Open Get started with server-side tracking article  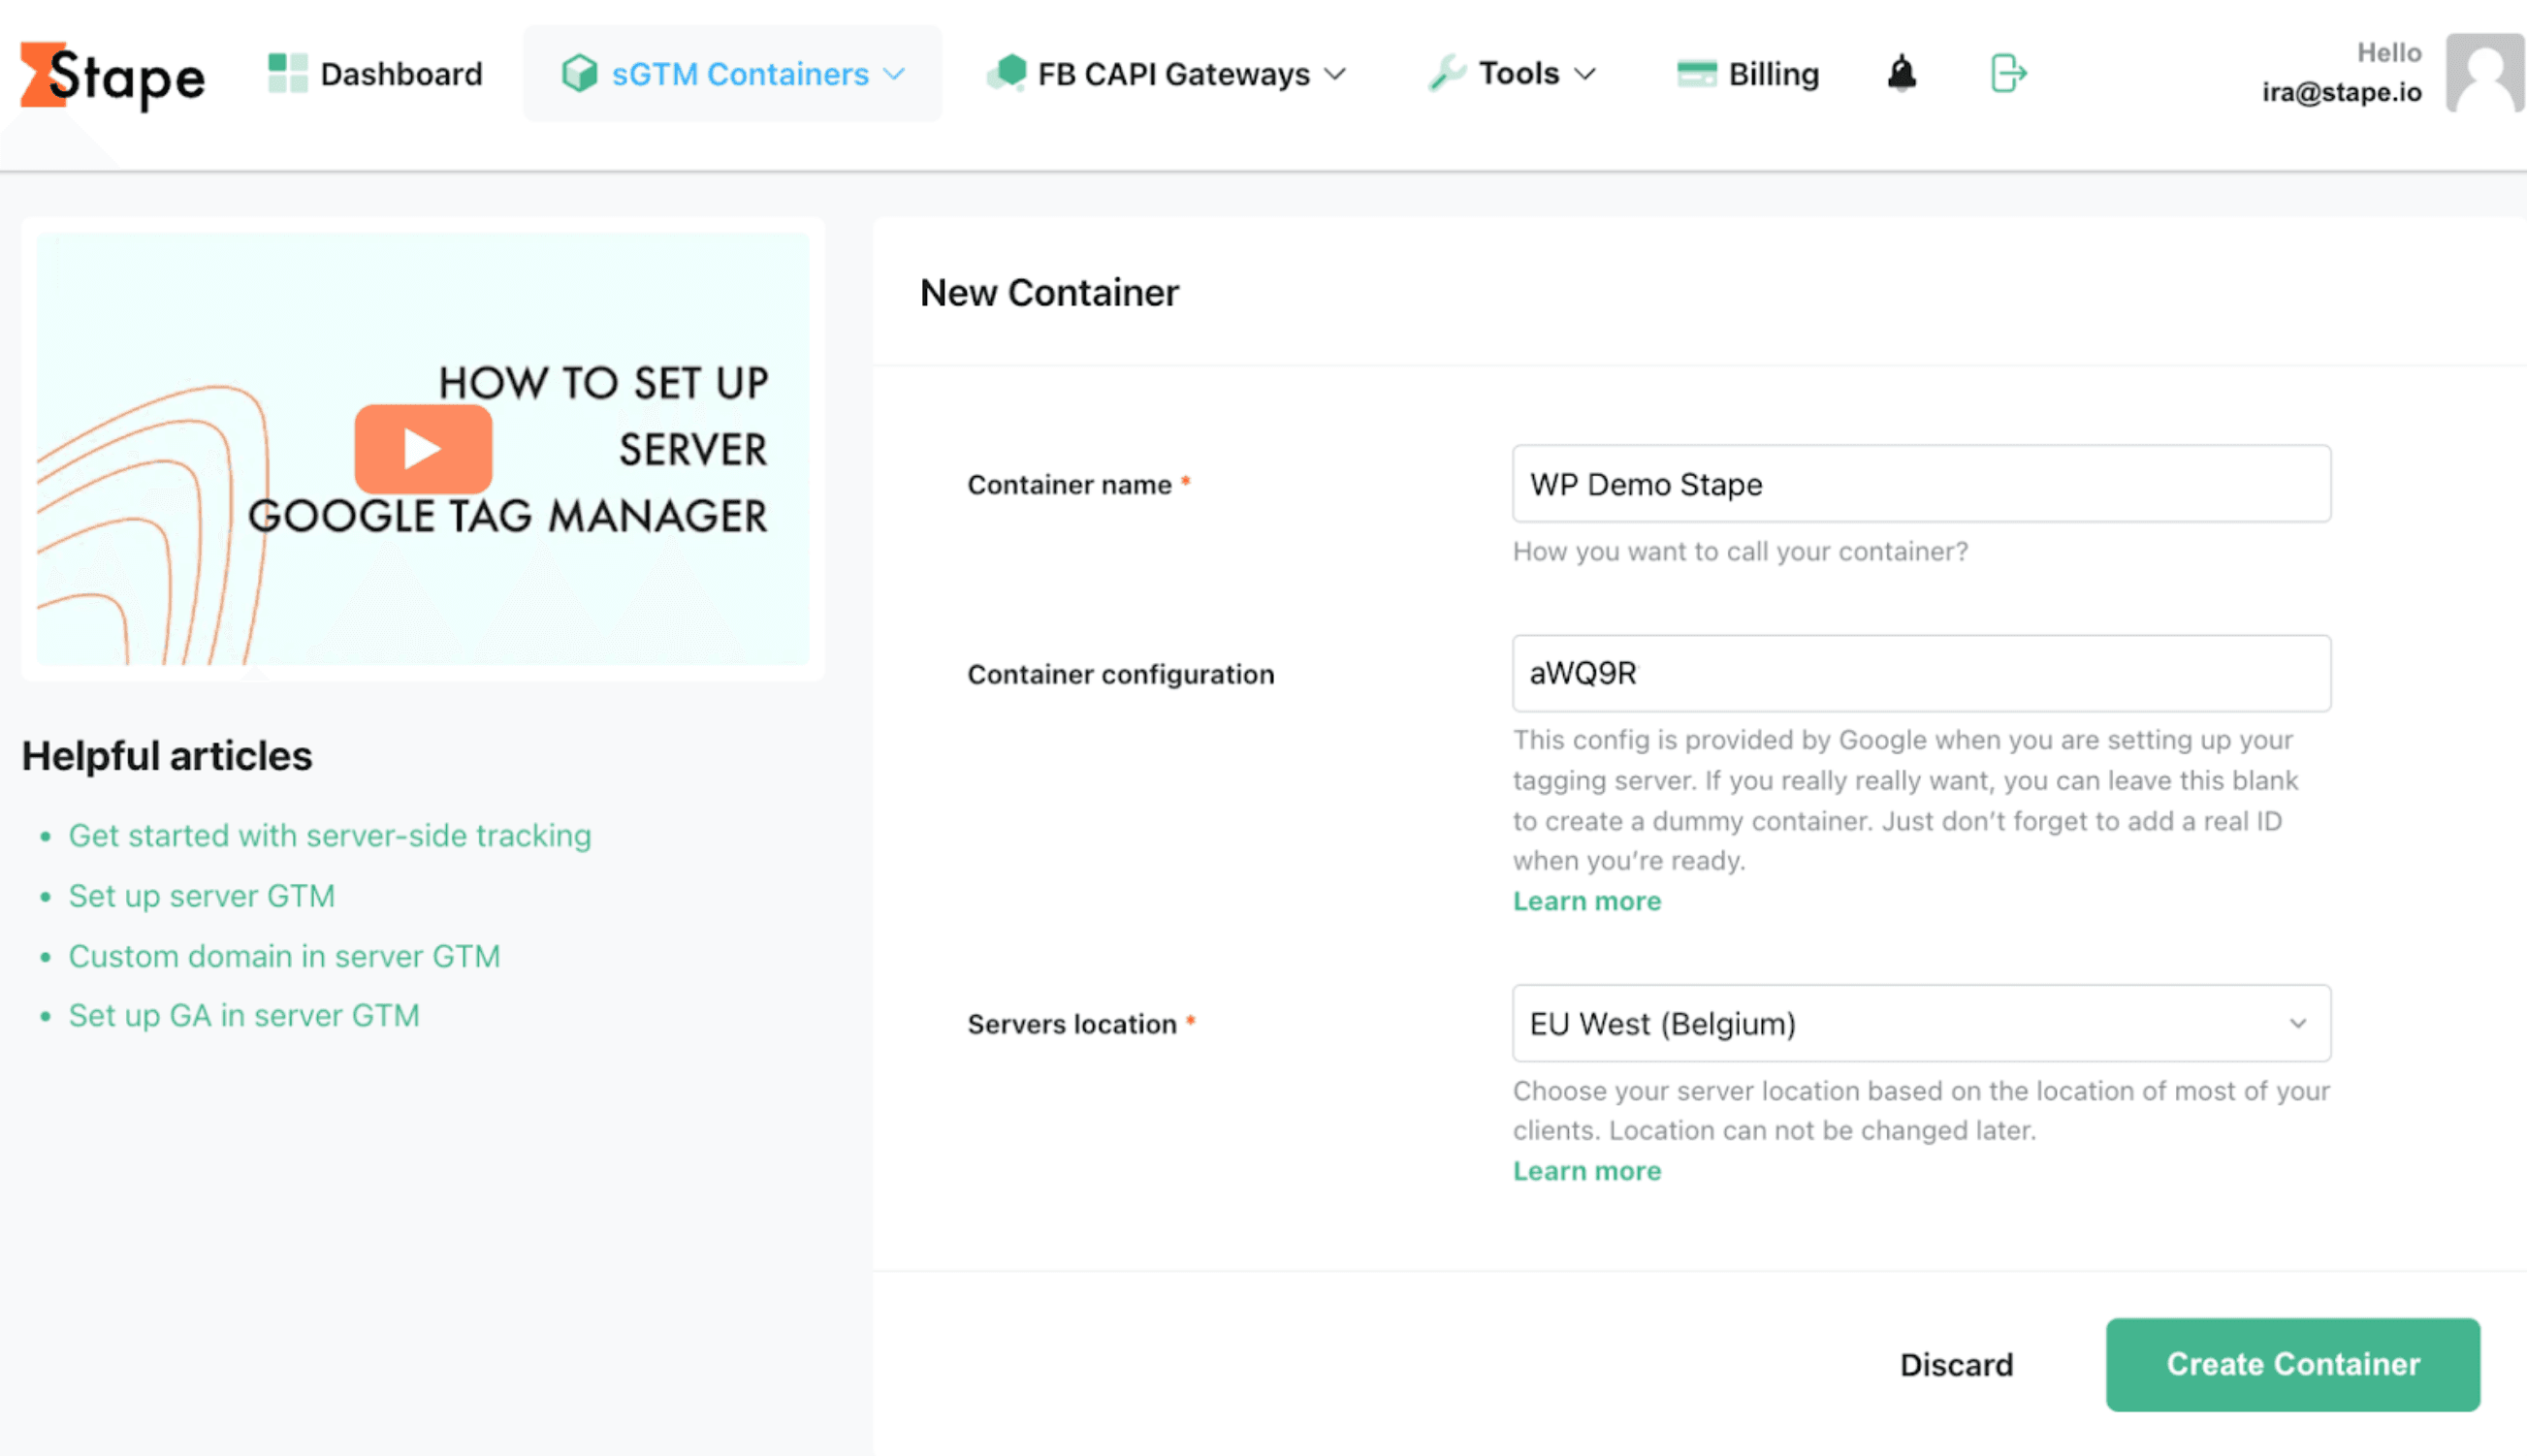(x=330, y=836)
